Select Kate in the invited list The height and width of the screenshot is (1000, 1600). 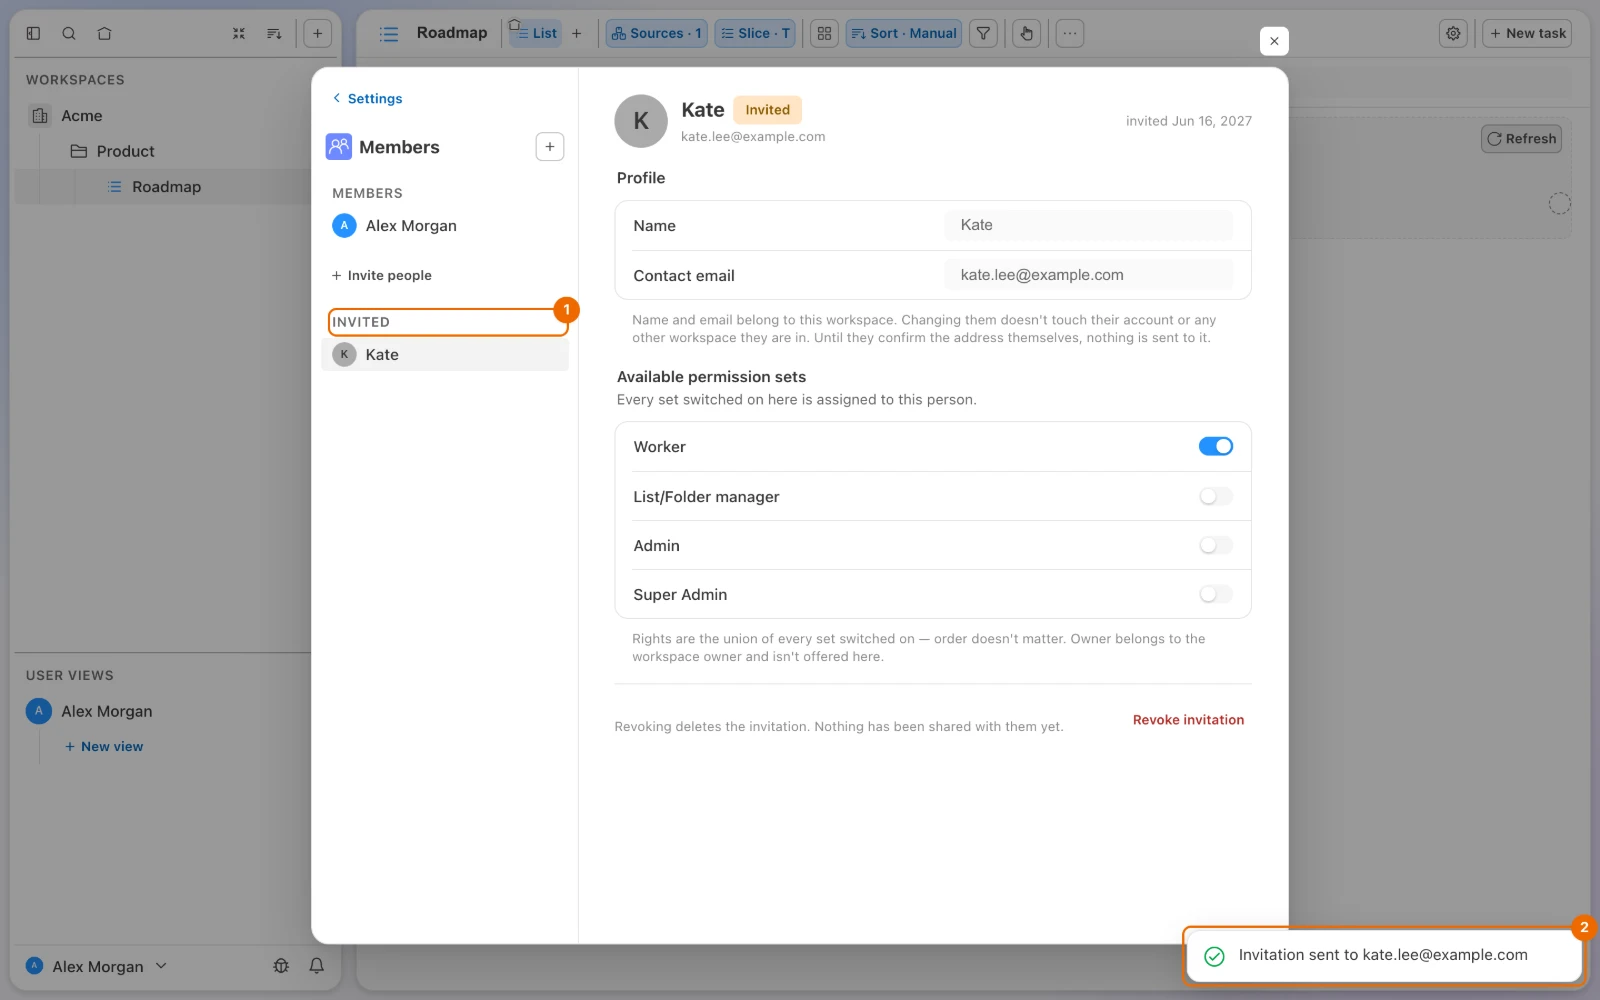(x=445, y=355)
